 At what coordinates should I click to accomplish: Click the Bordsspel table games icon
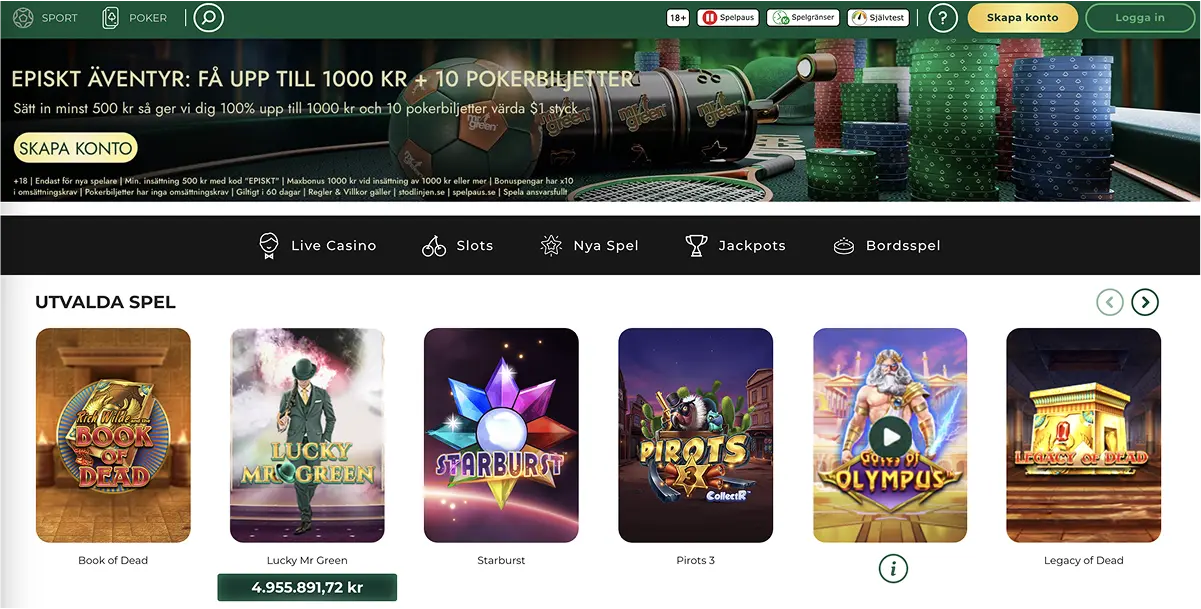(844, 244)
